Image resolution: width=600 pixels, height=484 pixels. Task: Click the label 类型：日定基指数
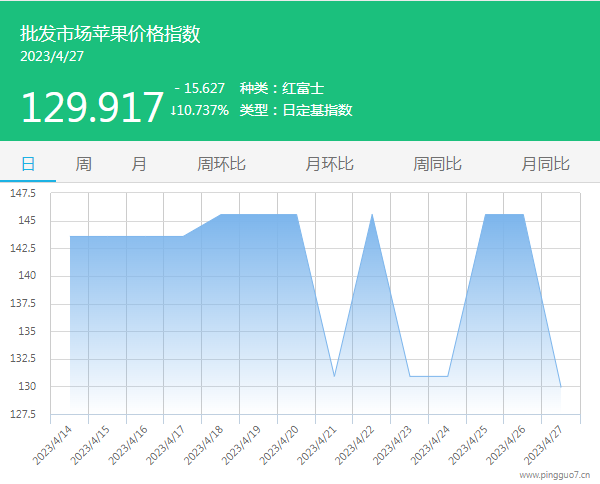click(296, 110)
